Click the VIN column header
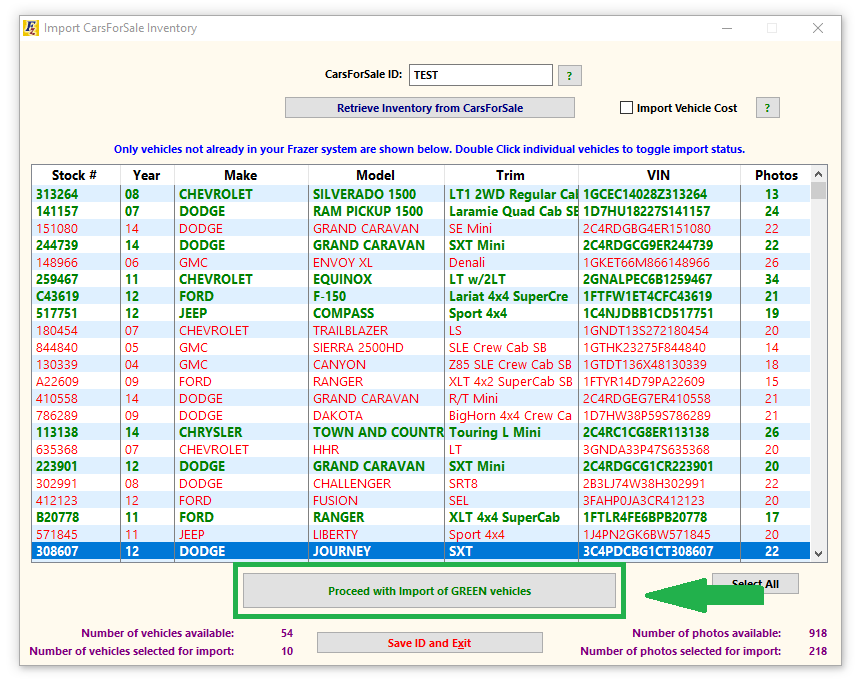The width and height of the screenshot is (858, 682). 658,175
